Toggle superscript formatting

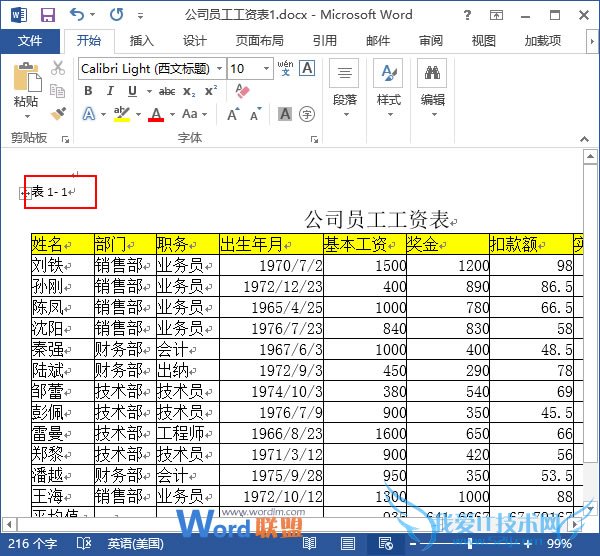click(211, 91)
